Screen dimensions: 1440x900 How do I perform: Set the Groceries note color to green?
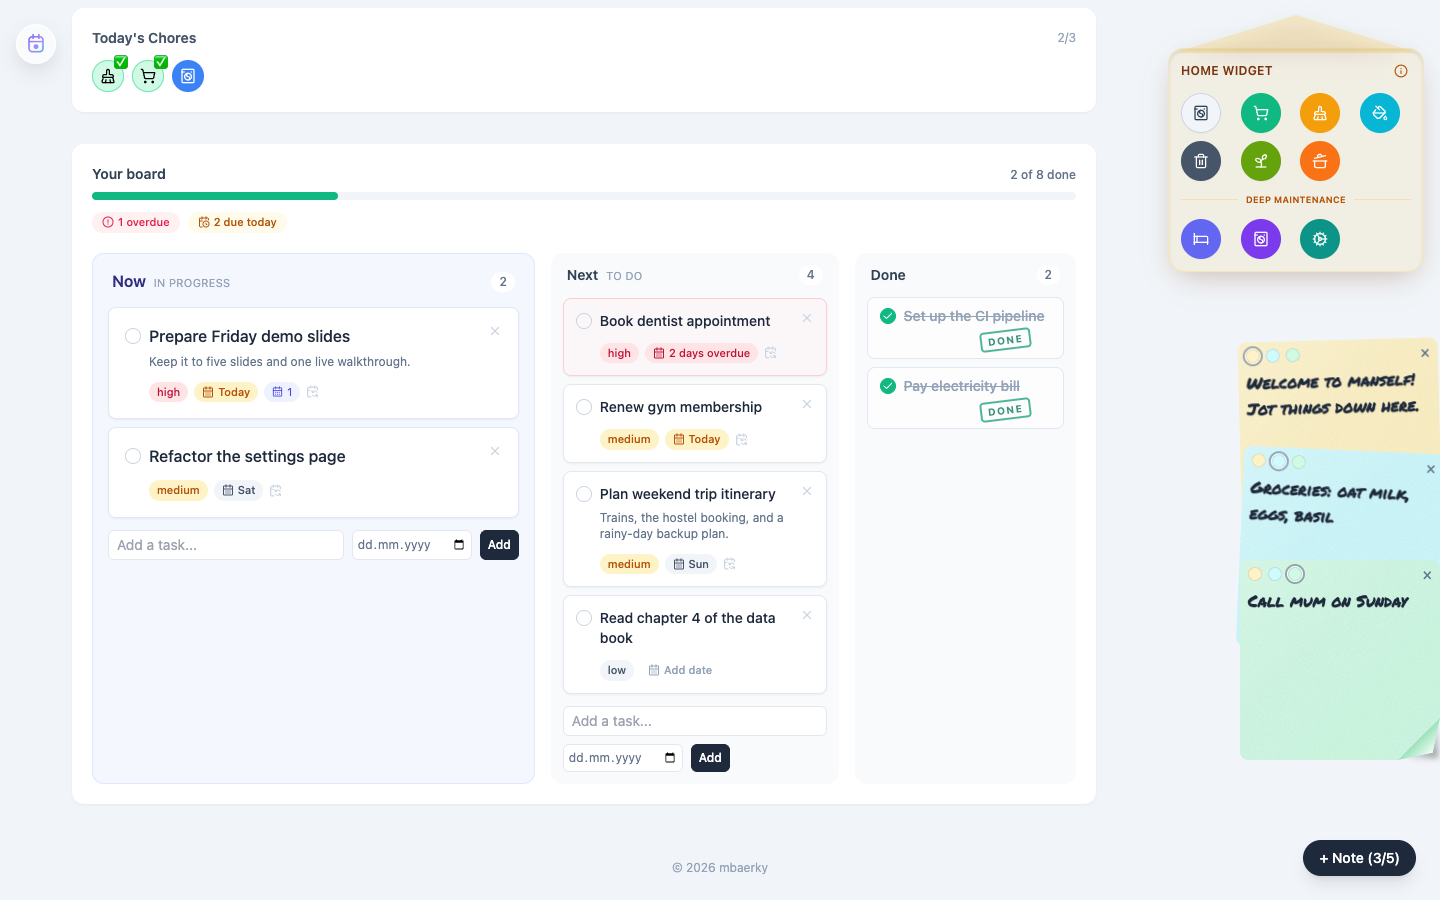[1299, 462]
